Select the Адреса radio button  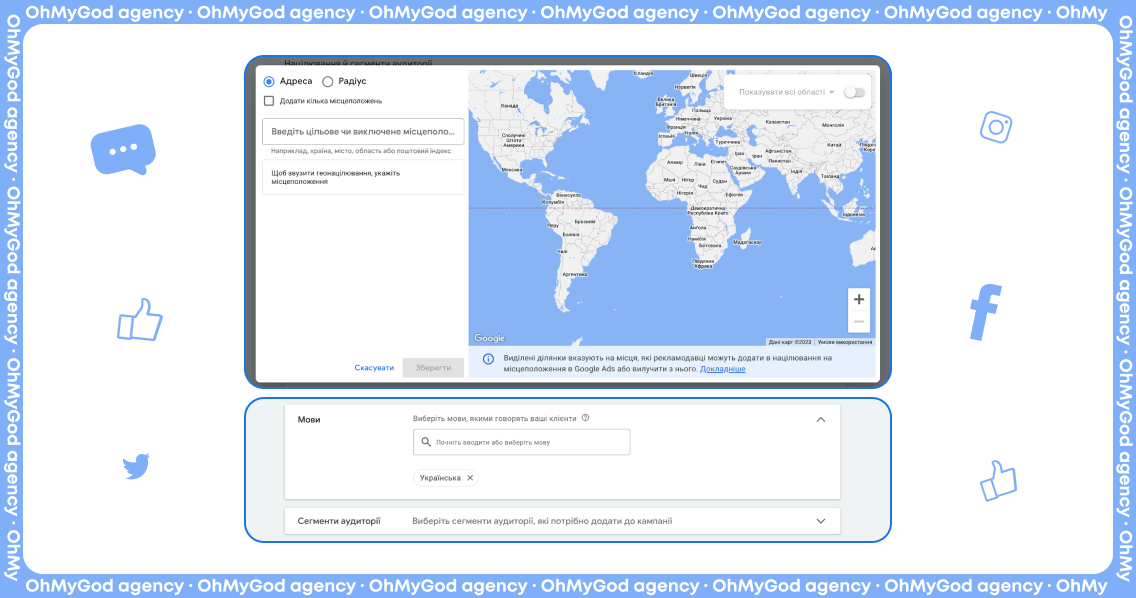pos(269,82)
